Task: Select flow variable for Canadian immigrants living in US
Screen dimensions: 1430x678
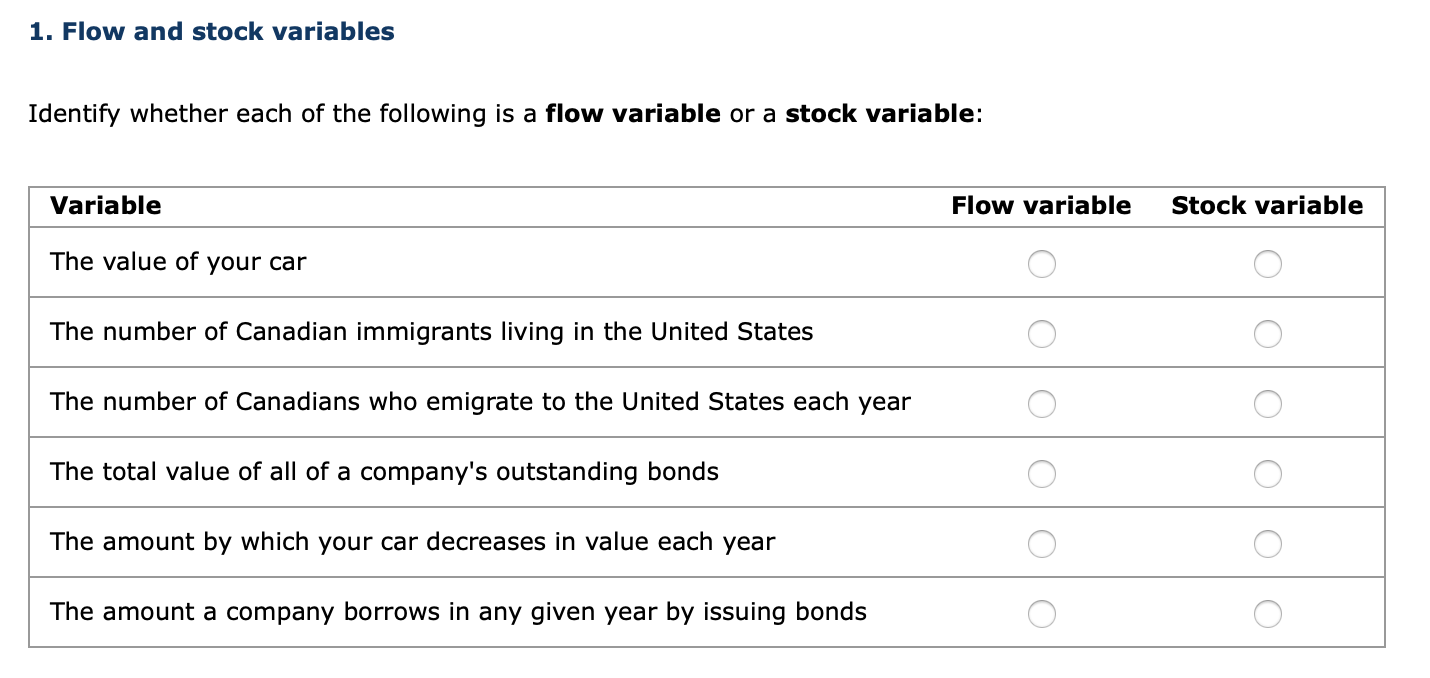Action: click(1041, 334)
